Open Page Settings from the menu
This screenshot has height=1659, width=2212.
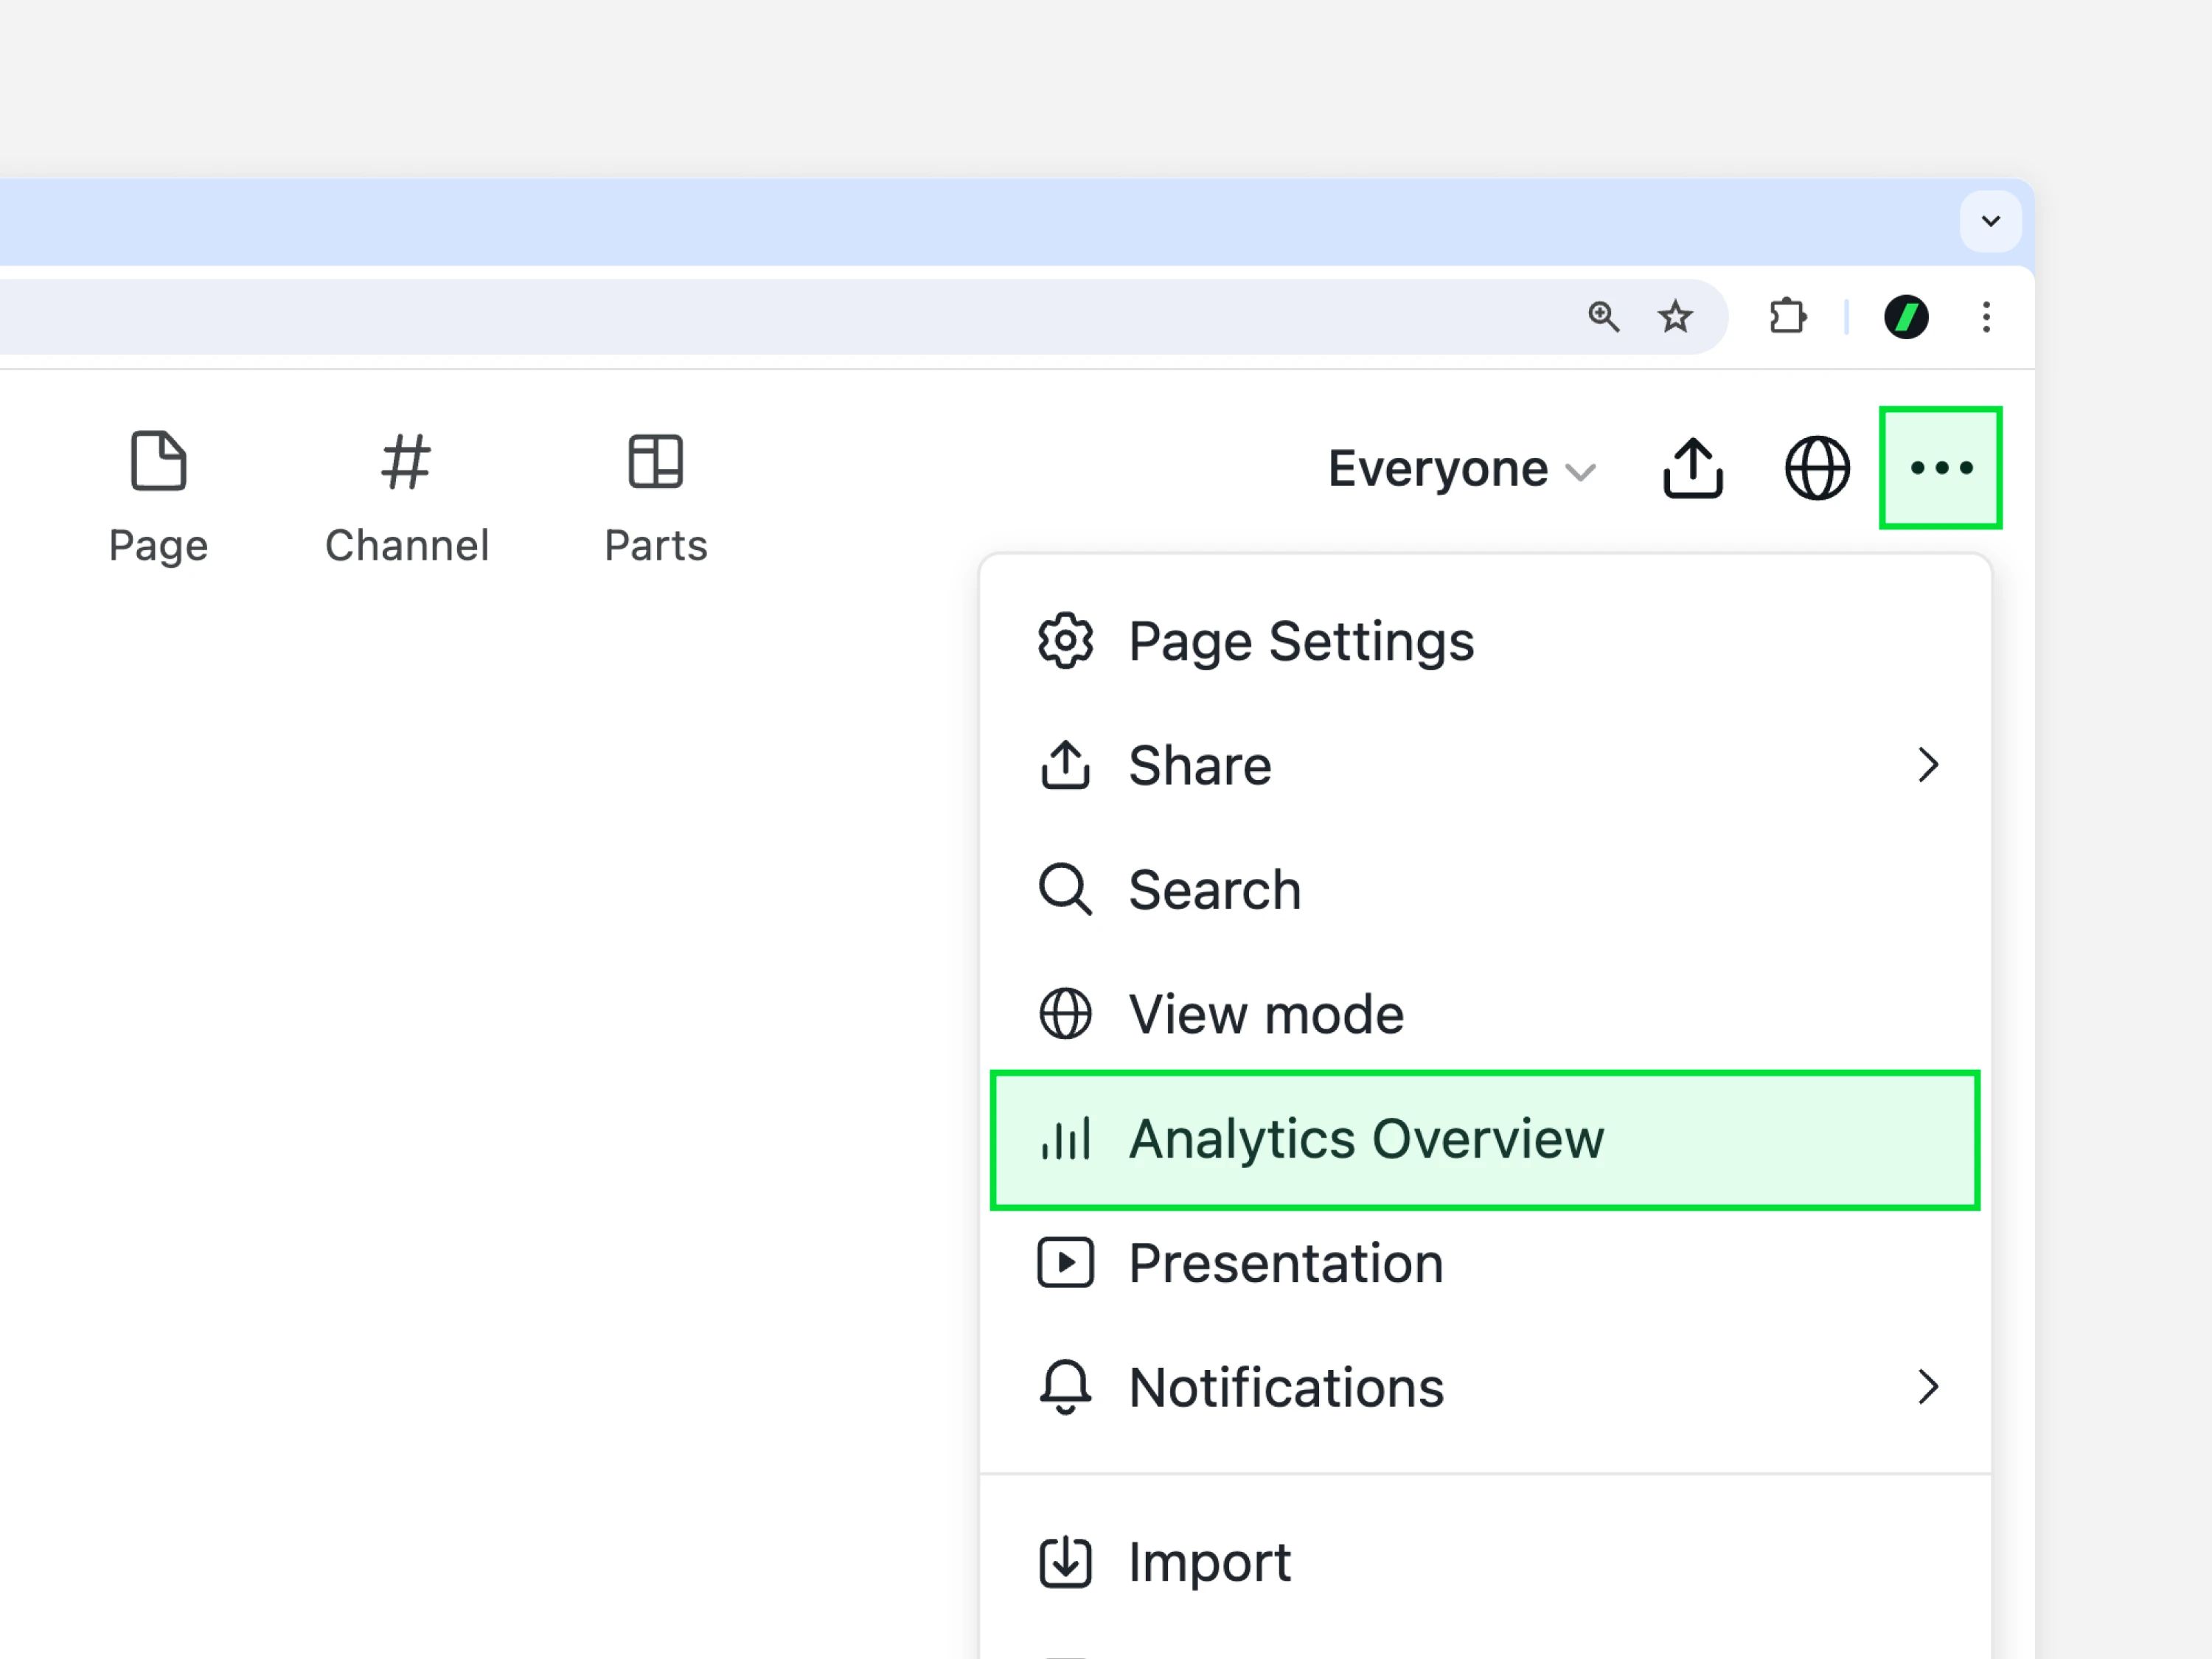coord(1485,641)
